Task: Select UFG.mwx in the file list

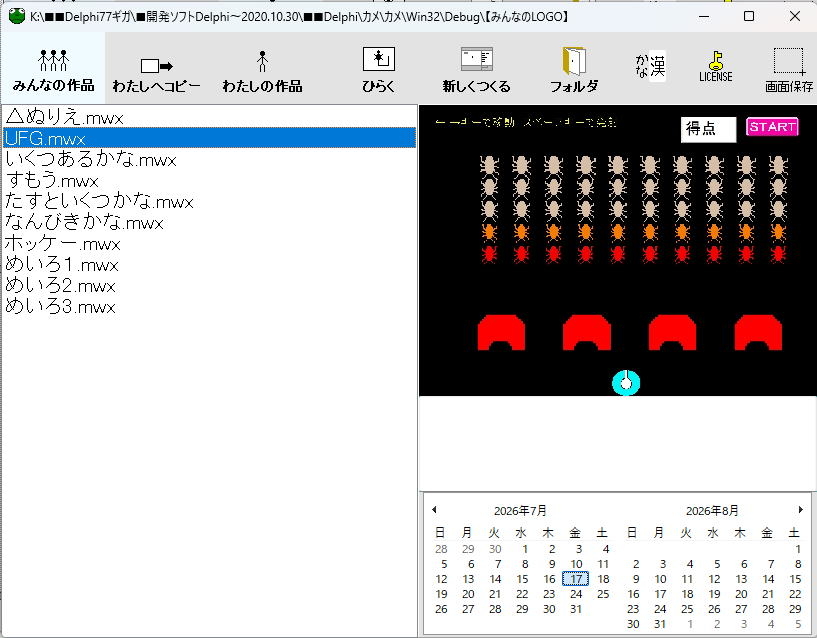Action: [209, 138]
